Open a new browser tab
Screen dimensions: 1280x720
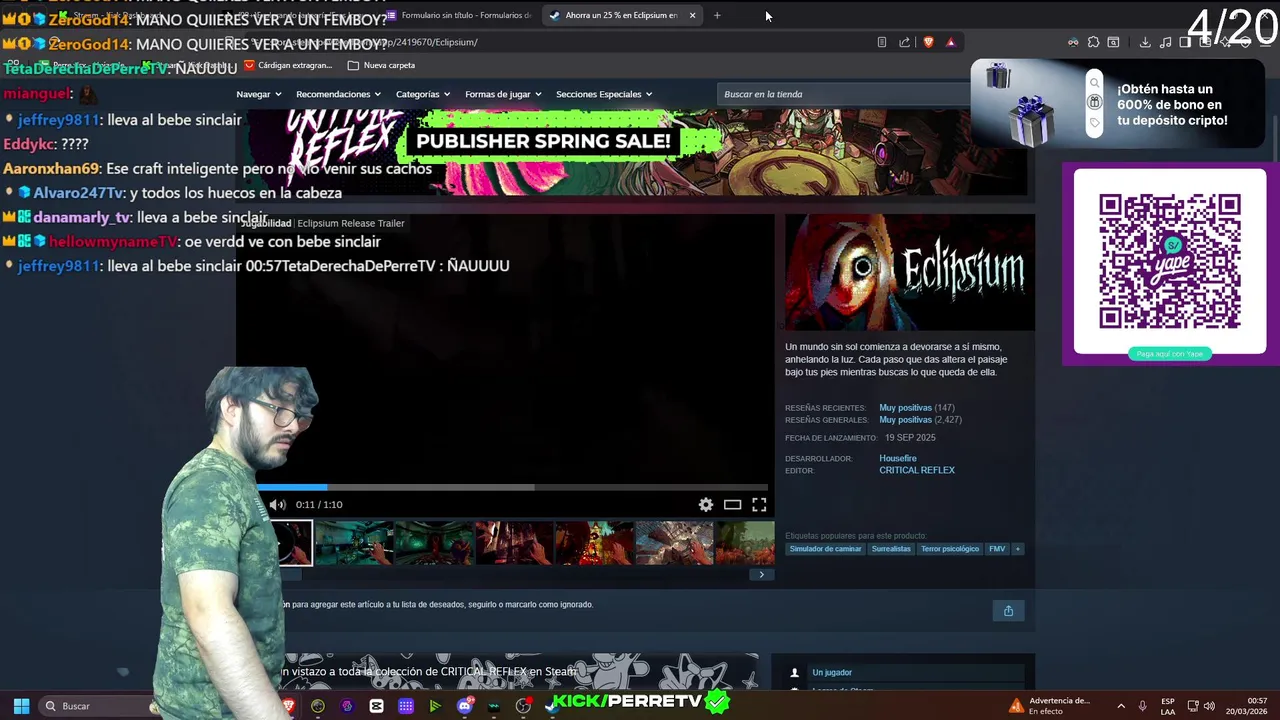click(x=717, y=15)
